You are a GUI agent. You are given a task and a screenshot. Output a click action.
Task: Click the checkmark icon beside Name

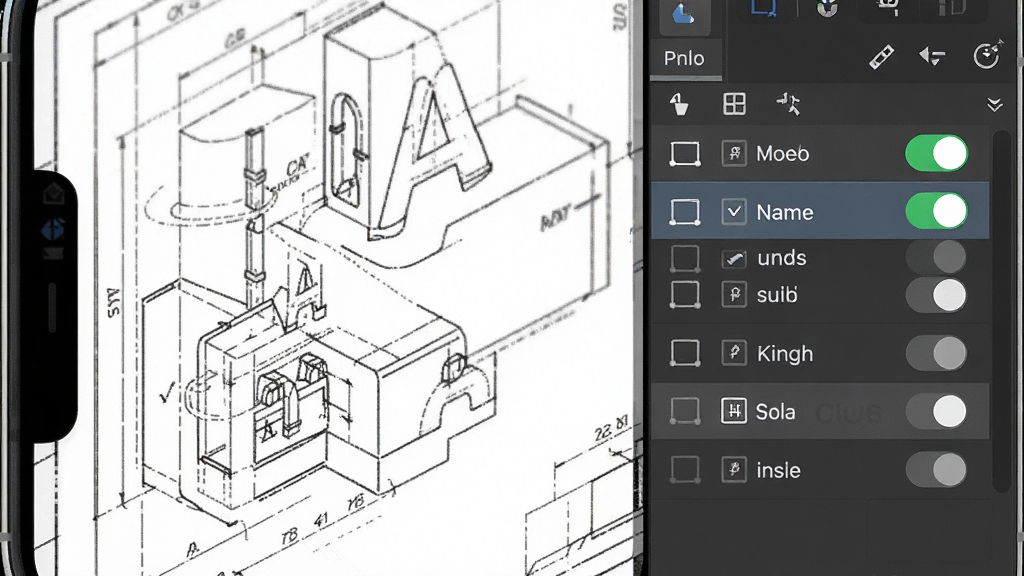point(734,212)
